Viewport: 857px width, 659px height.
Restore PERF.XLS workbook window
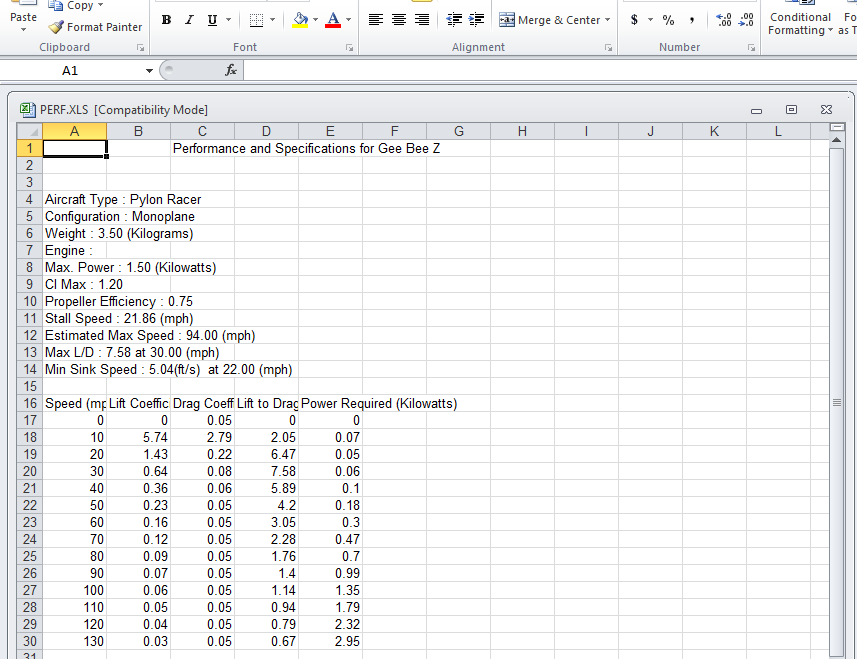click(x=791, y=110)
